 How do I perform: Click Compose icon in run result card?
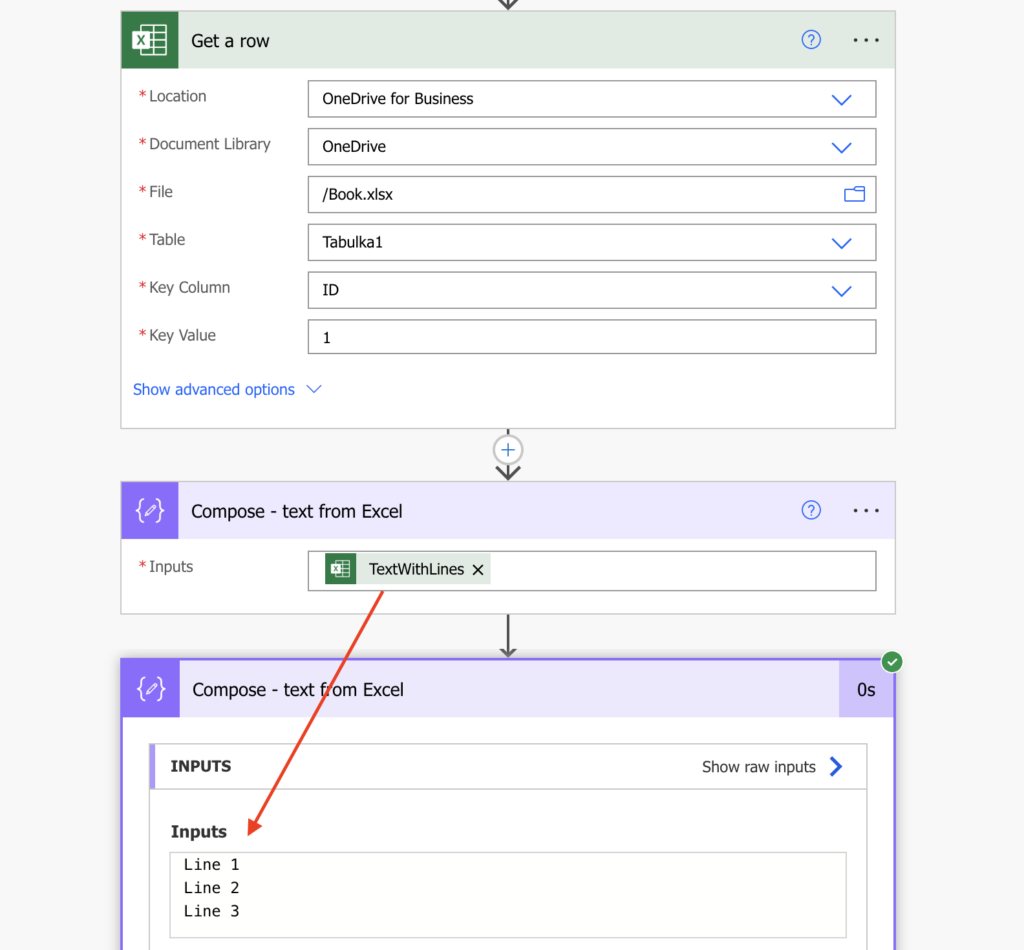click(151, 689)
